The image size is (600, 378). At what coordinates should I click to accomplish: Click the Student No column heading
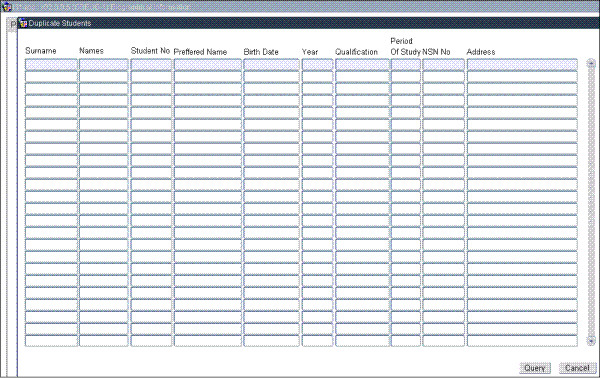tap(150, 51)
